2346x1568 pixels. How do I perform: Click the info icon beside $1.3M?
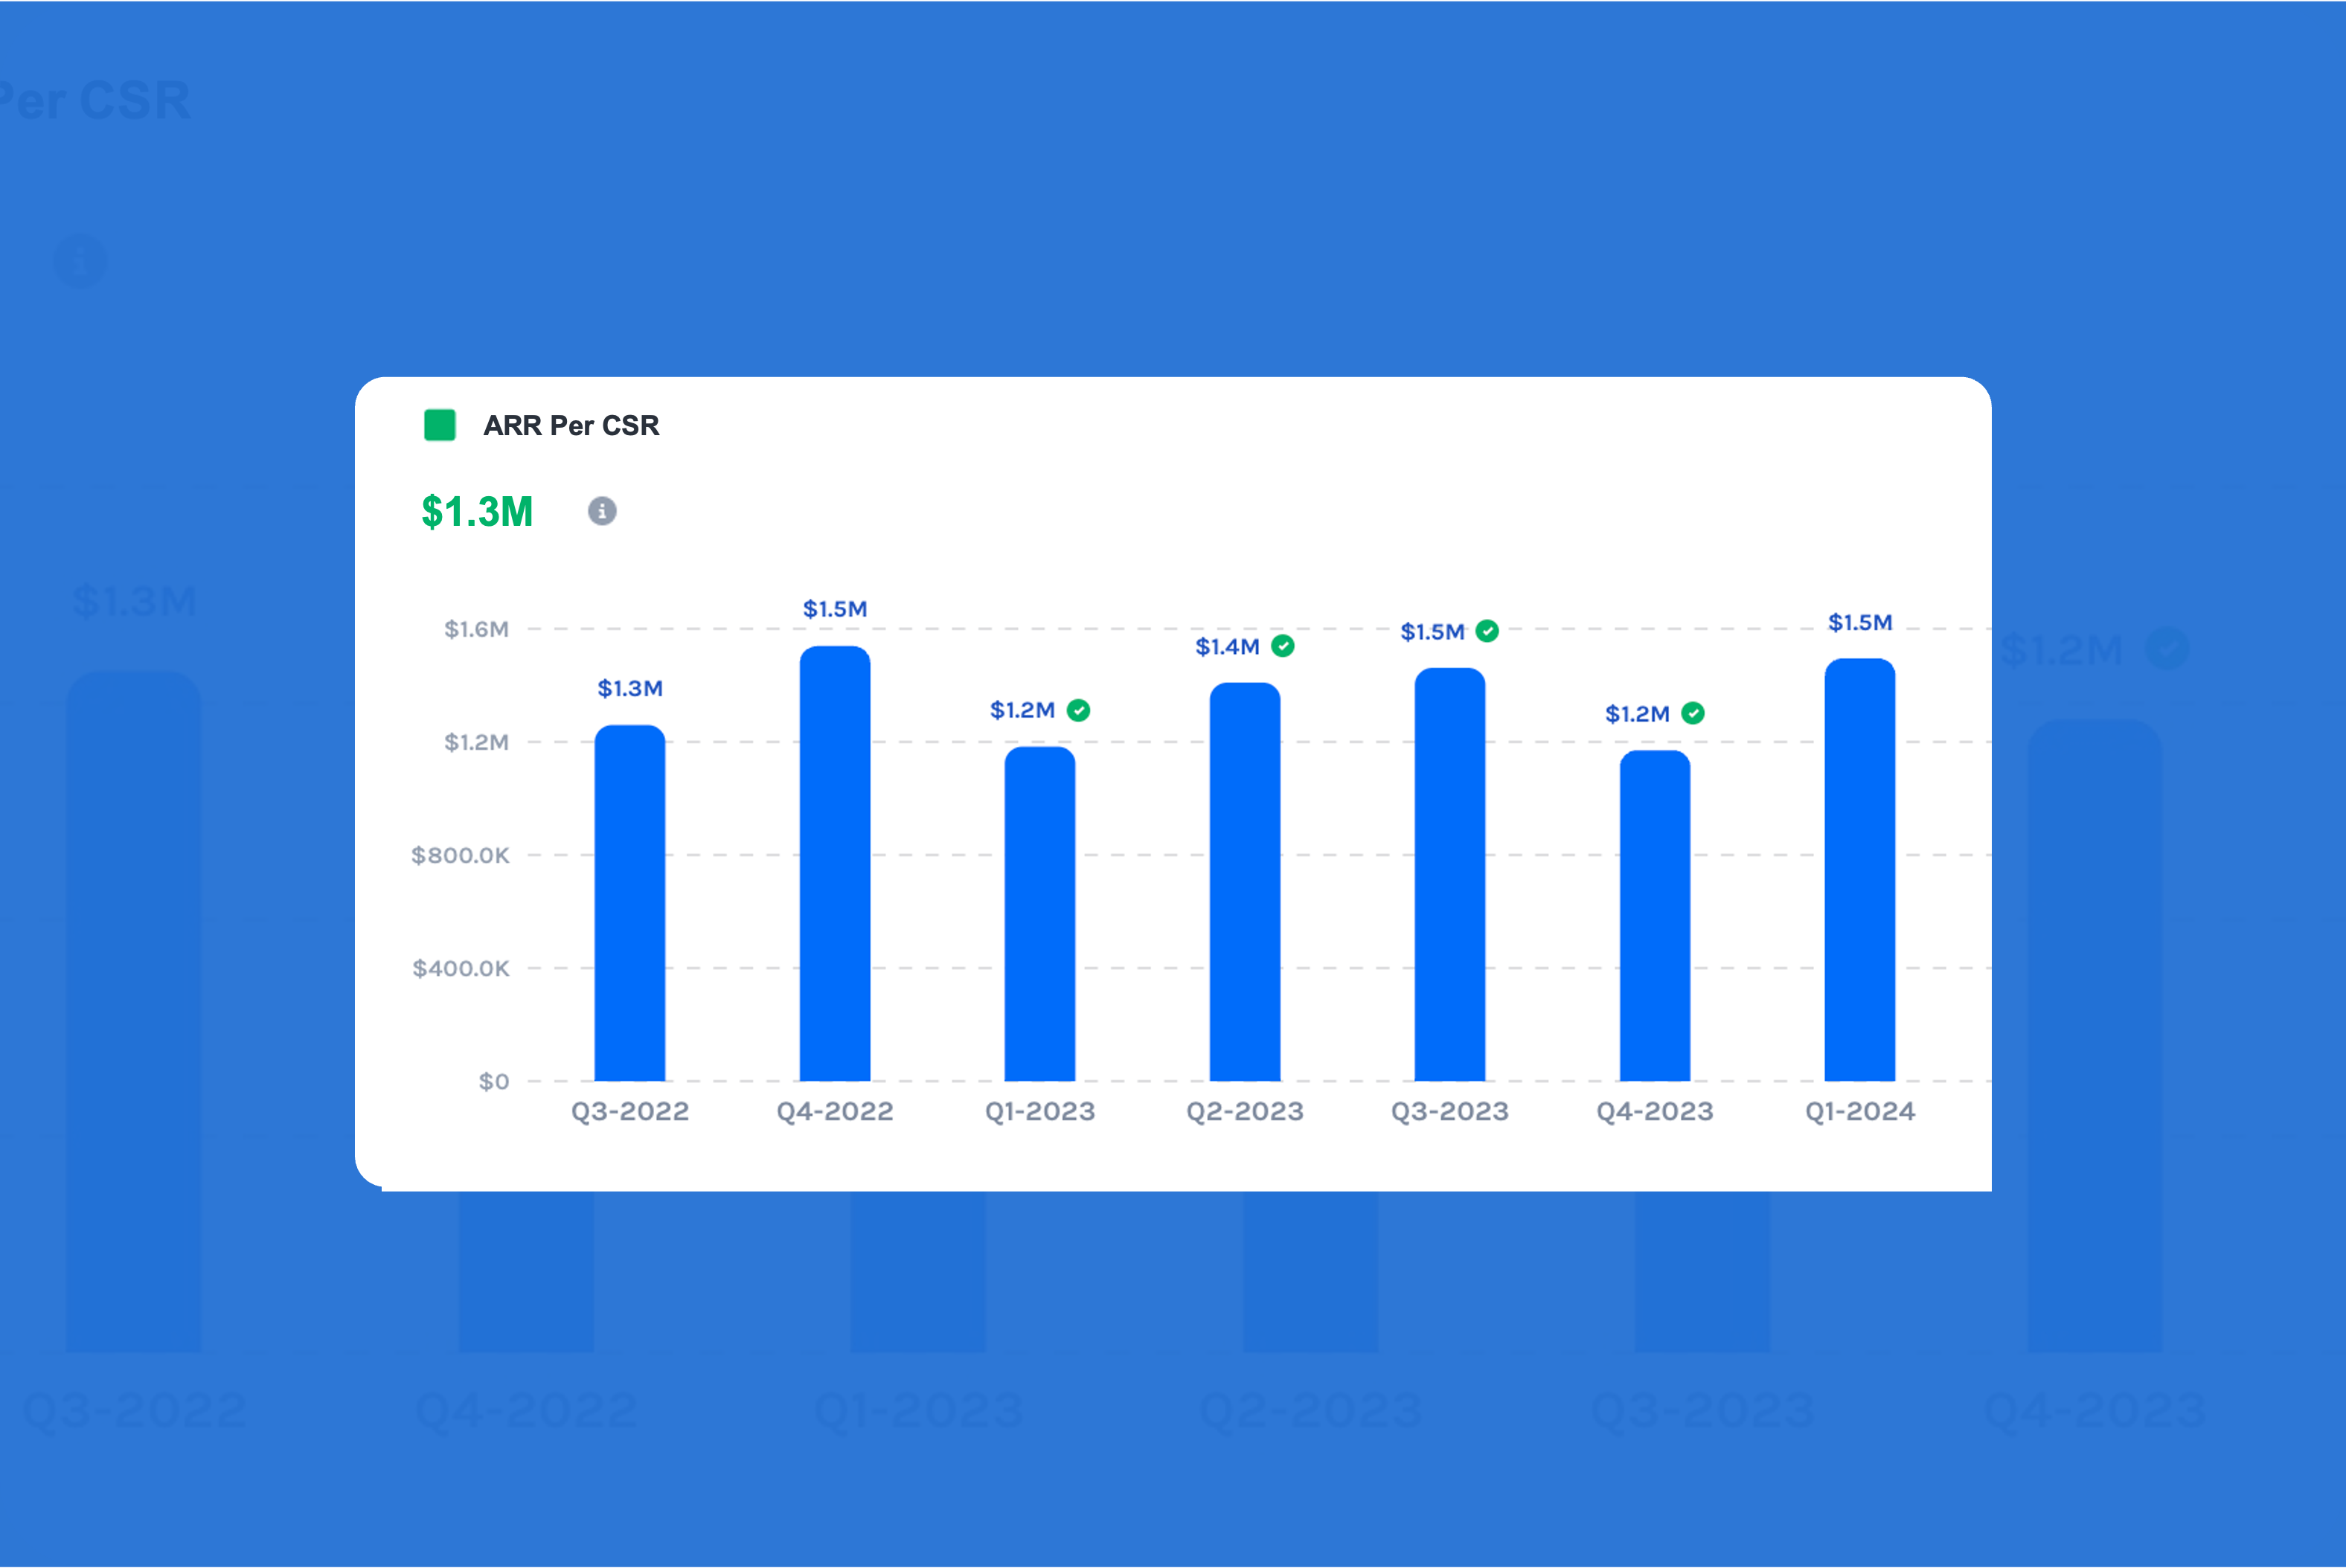(601, 511)
